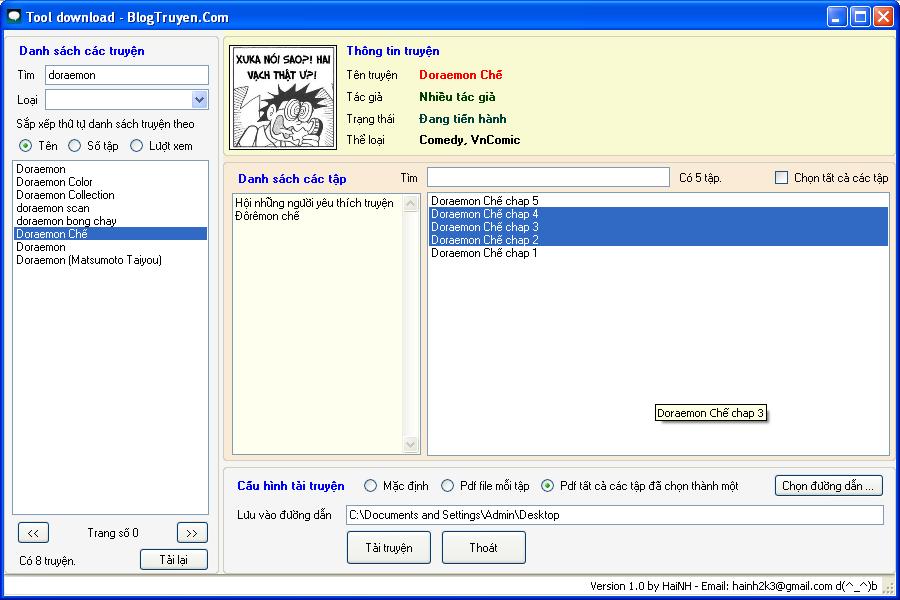This screenshot has height=600, width=900.
Task: Sort story list by Số tập
Action: pos(75,146)
